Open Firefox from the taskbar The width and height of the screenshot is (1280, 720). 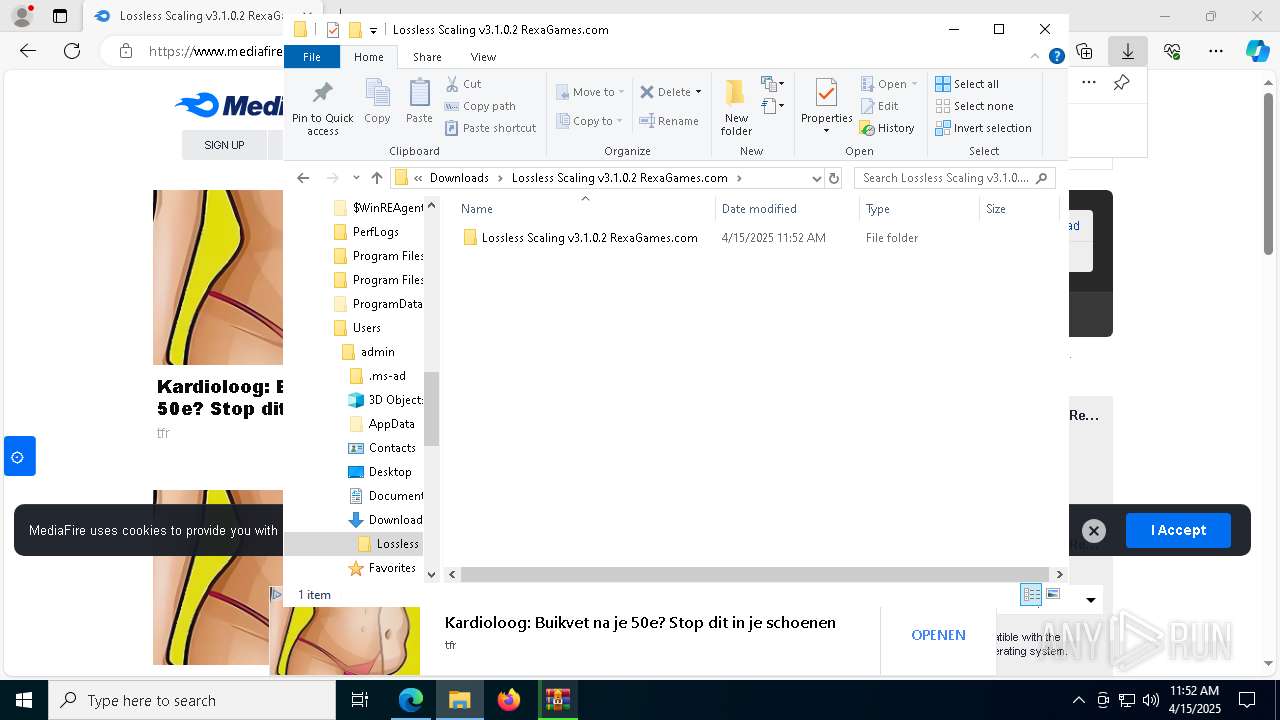pyautogui.click(x=509, y=701)
